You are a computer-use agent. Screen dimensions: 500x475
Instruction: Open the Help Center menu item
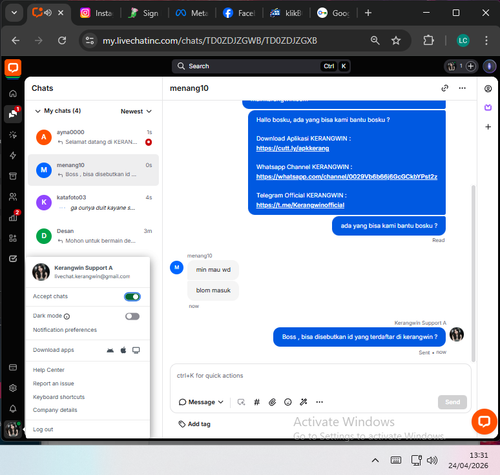pos(49,370)
